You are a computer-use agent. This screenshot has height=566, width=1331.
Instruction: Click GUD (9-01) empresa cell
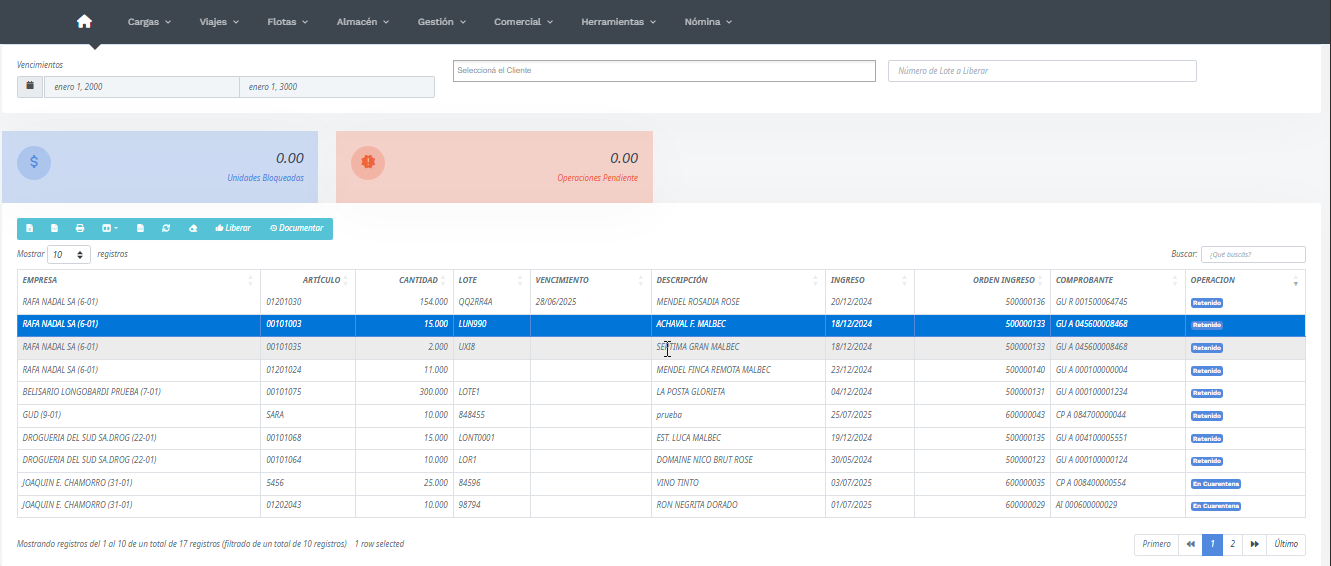pyautogui.click(x=138, y=415)
